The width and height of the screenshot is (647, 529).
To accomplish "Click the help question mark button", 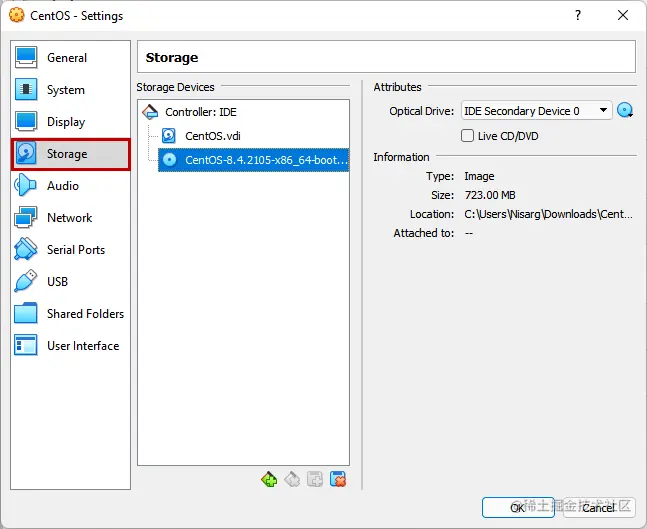I will (578, 16).
